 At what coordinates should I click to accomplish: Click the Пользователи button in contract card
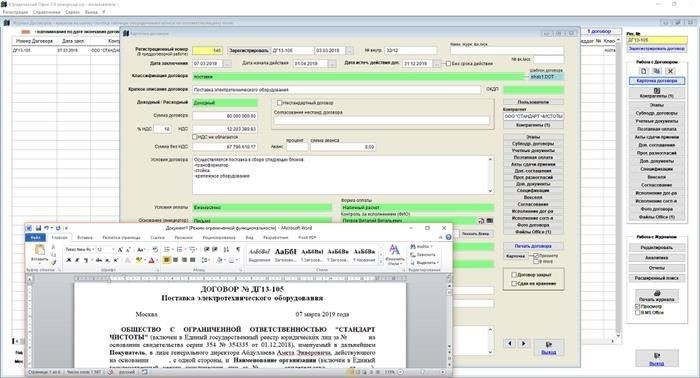pos(533,102)
